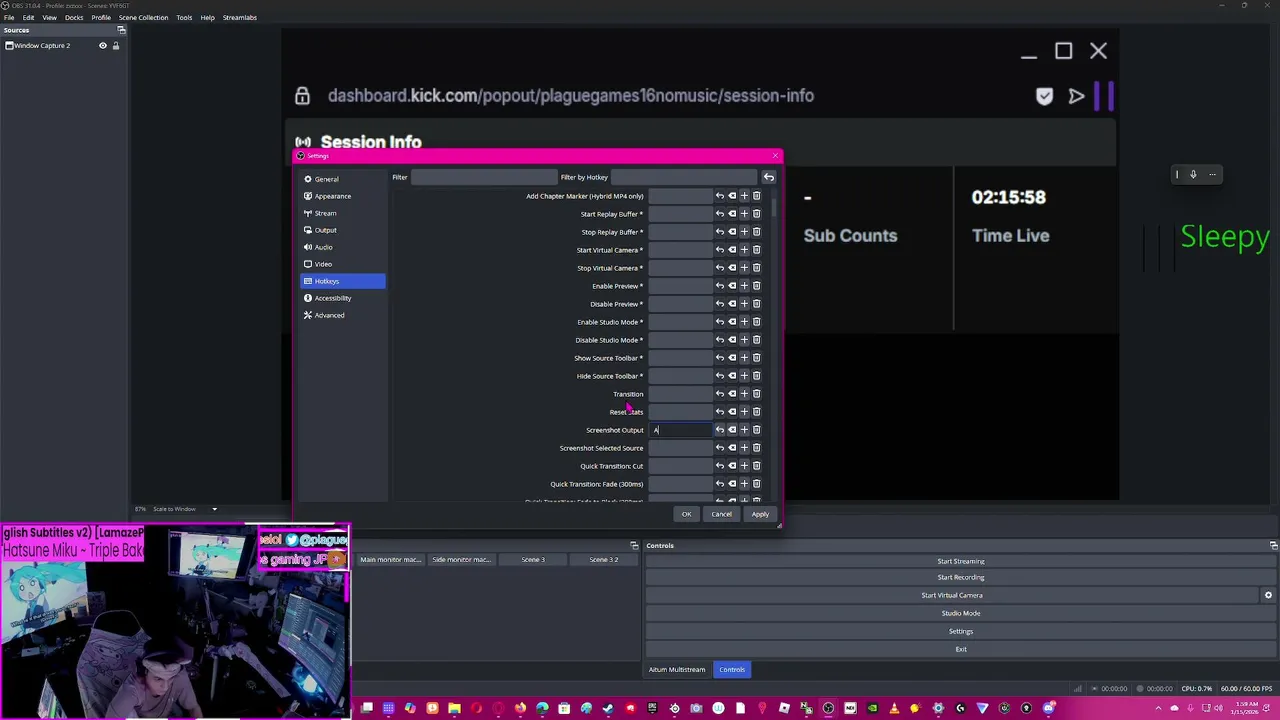Add binding for Quick Transition: Cut
The width and height of the screenshot is (1280, 720).
pos(744,466)
